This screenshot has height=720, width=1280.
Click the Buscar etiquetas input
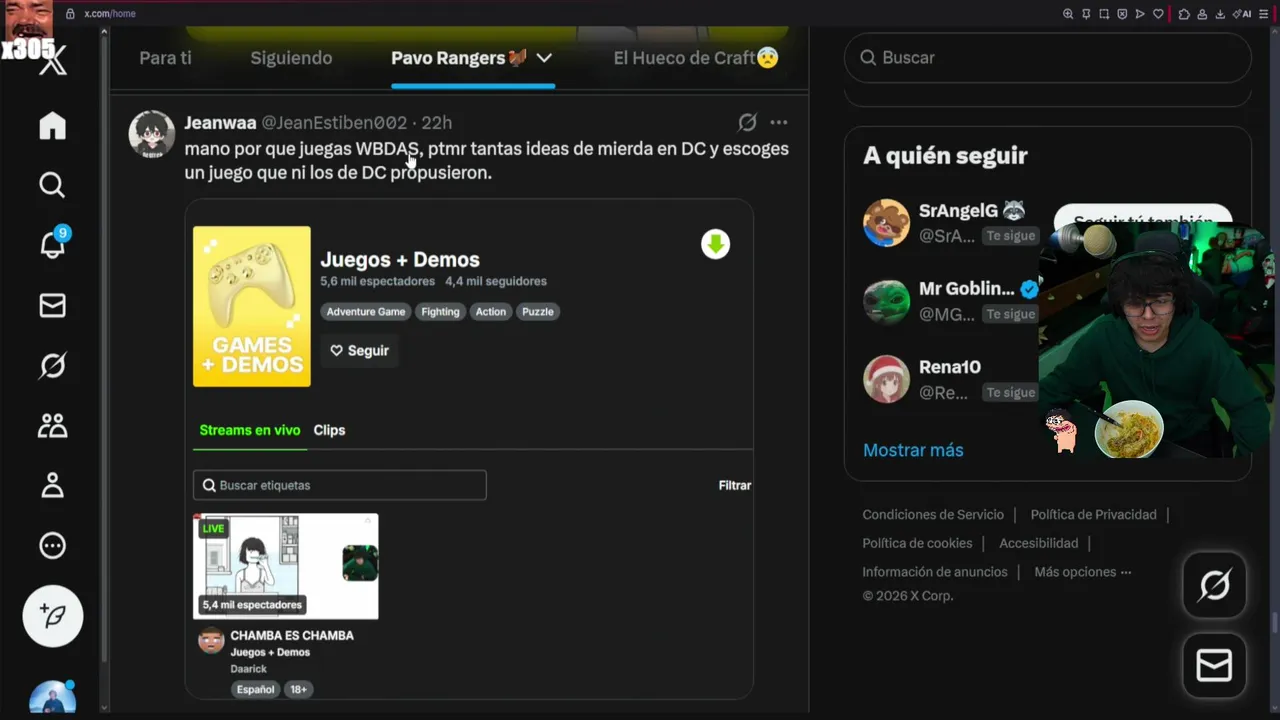340,485
